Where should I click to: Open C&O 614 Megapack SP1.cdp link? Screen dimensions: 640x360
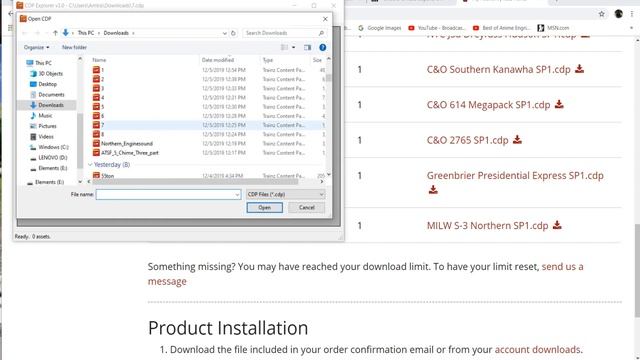(488, 105)
